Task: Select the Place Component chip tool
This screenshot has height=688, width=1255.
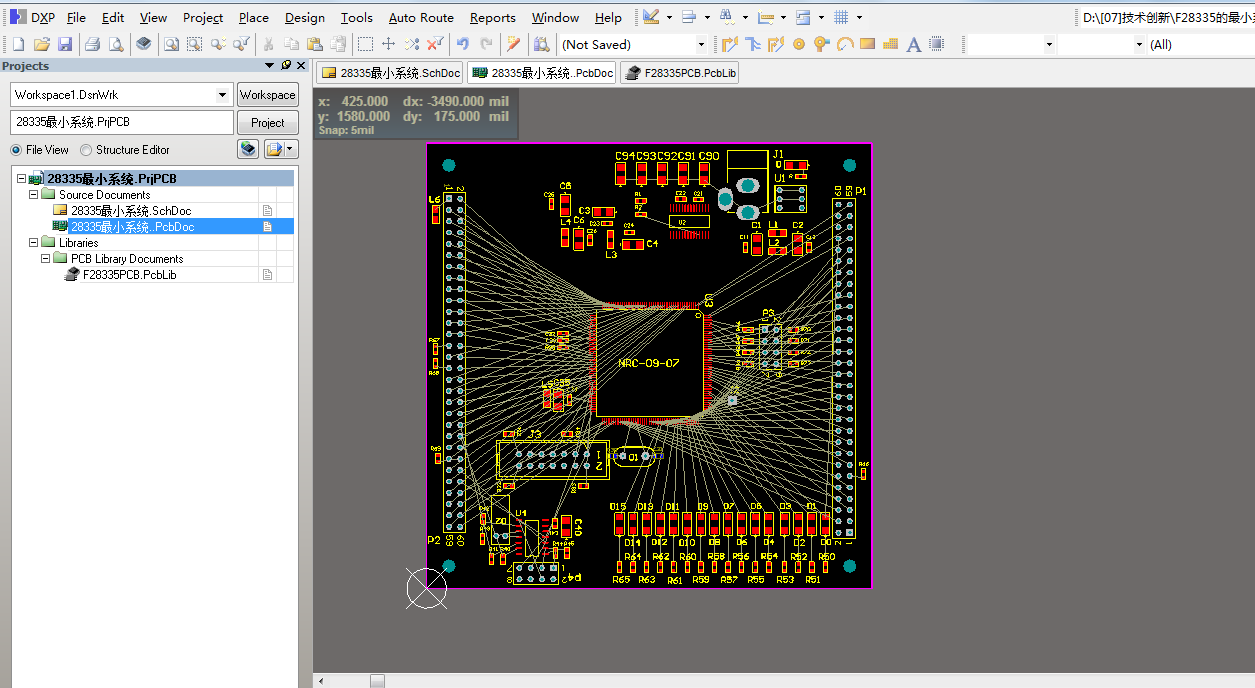Action: (936, 44)
